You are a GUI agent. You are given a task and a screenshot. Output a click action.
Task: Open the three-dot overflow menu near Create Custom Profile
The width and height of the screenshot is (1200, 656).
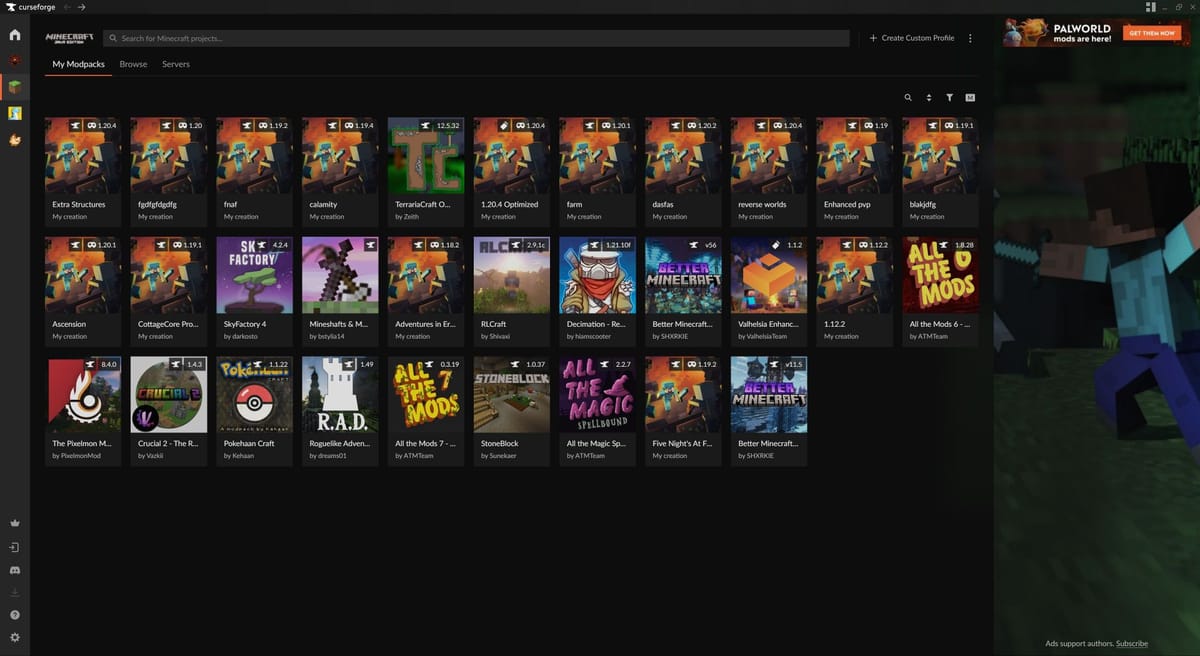[x=971, y=37]
